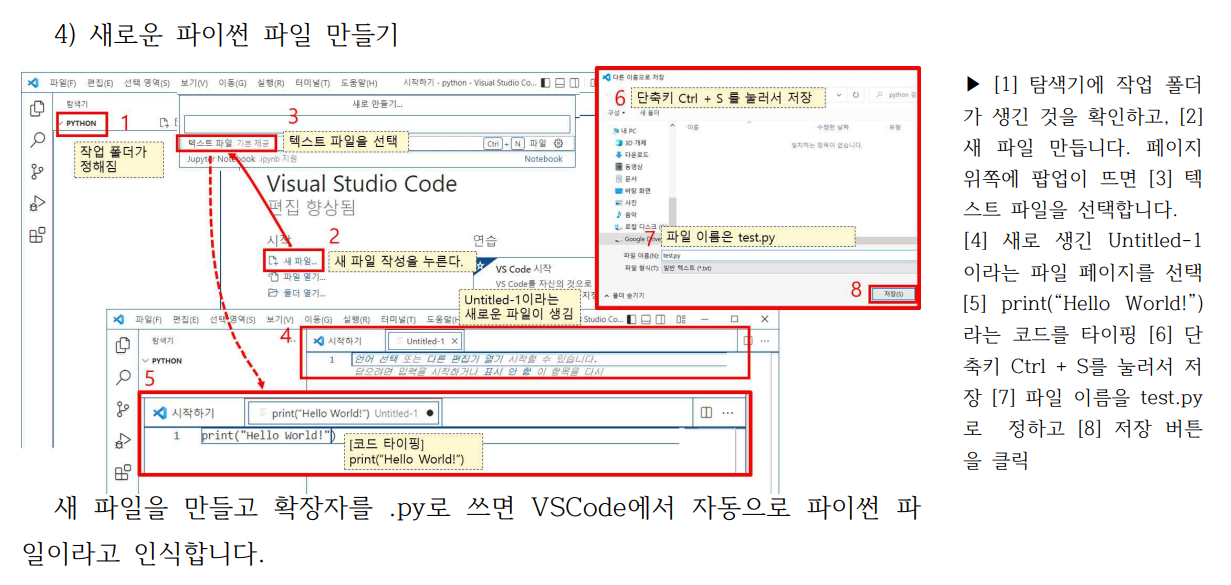Image resolution: width=1231 pixels, height=585 pixels.
Task: Close the Untitled-1 tab
Action: coord(455,341)
